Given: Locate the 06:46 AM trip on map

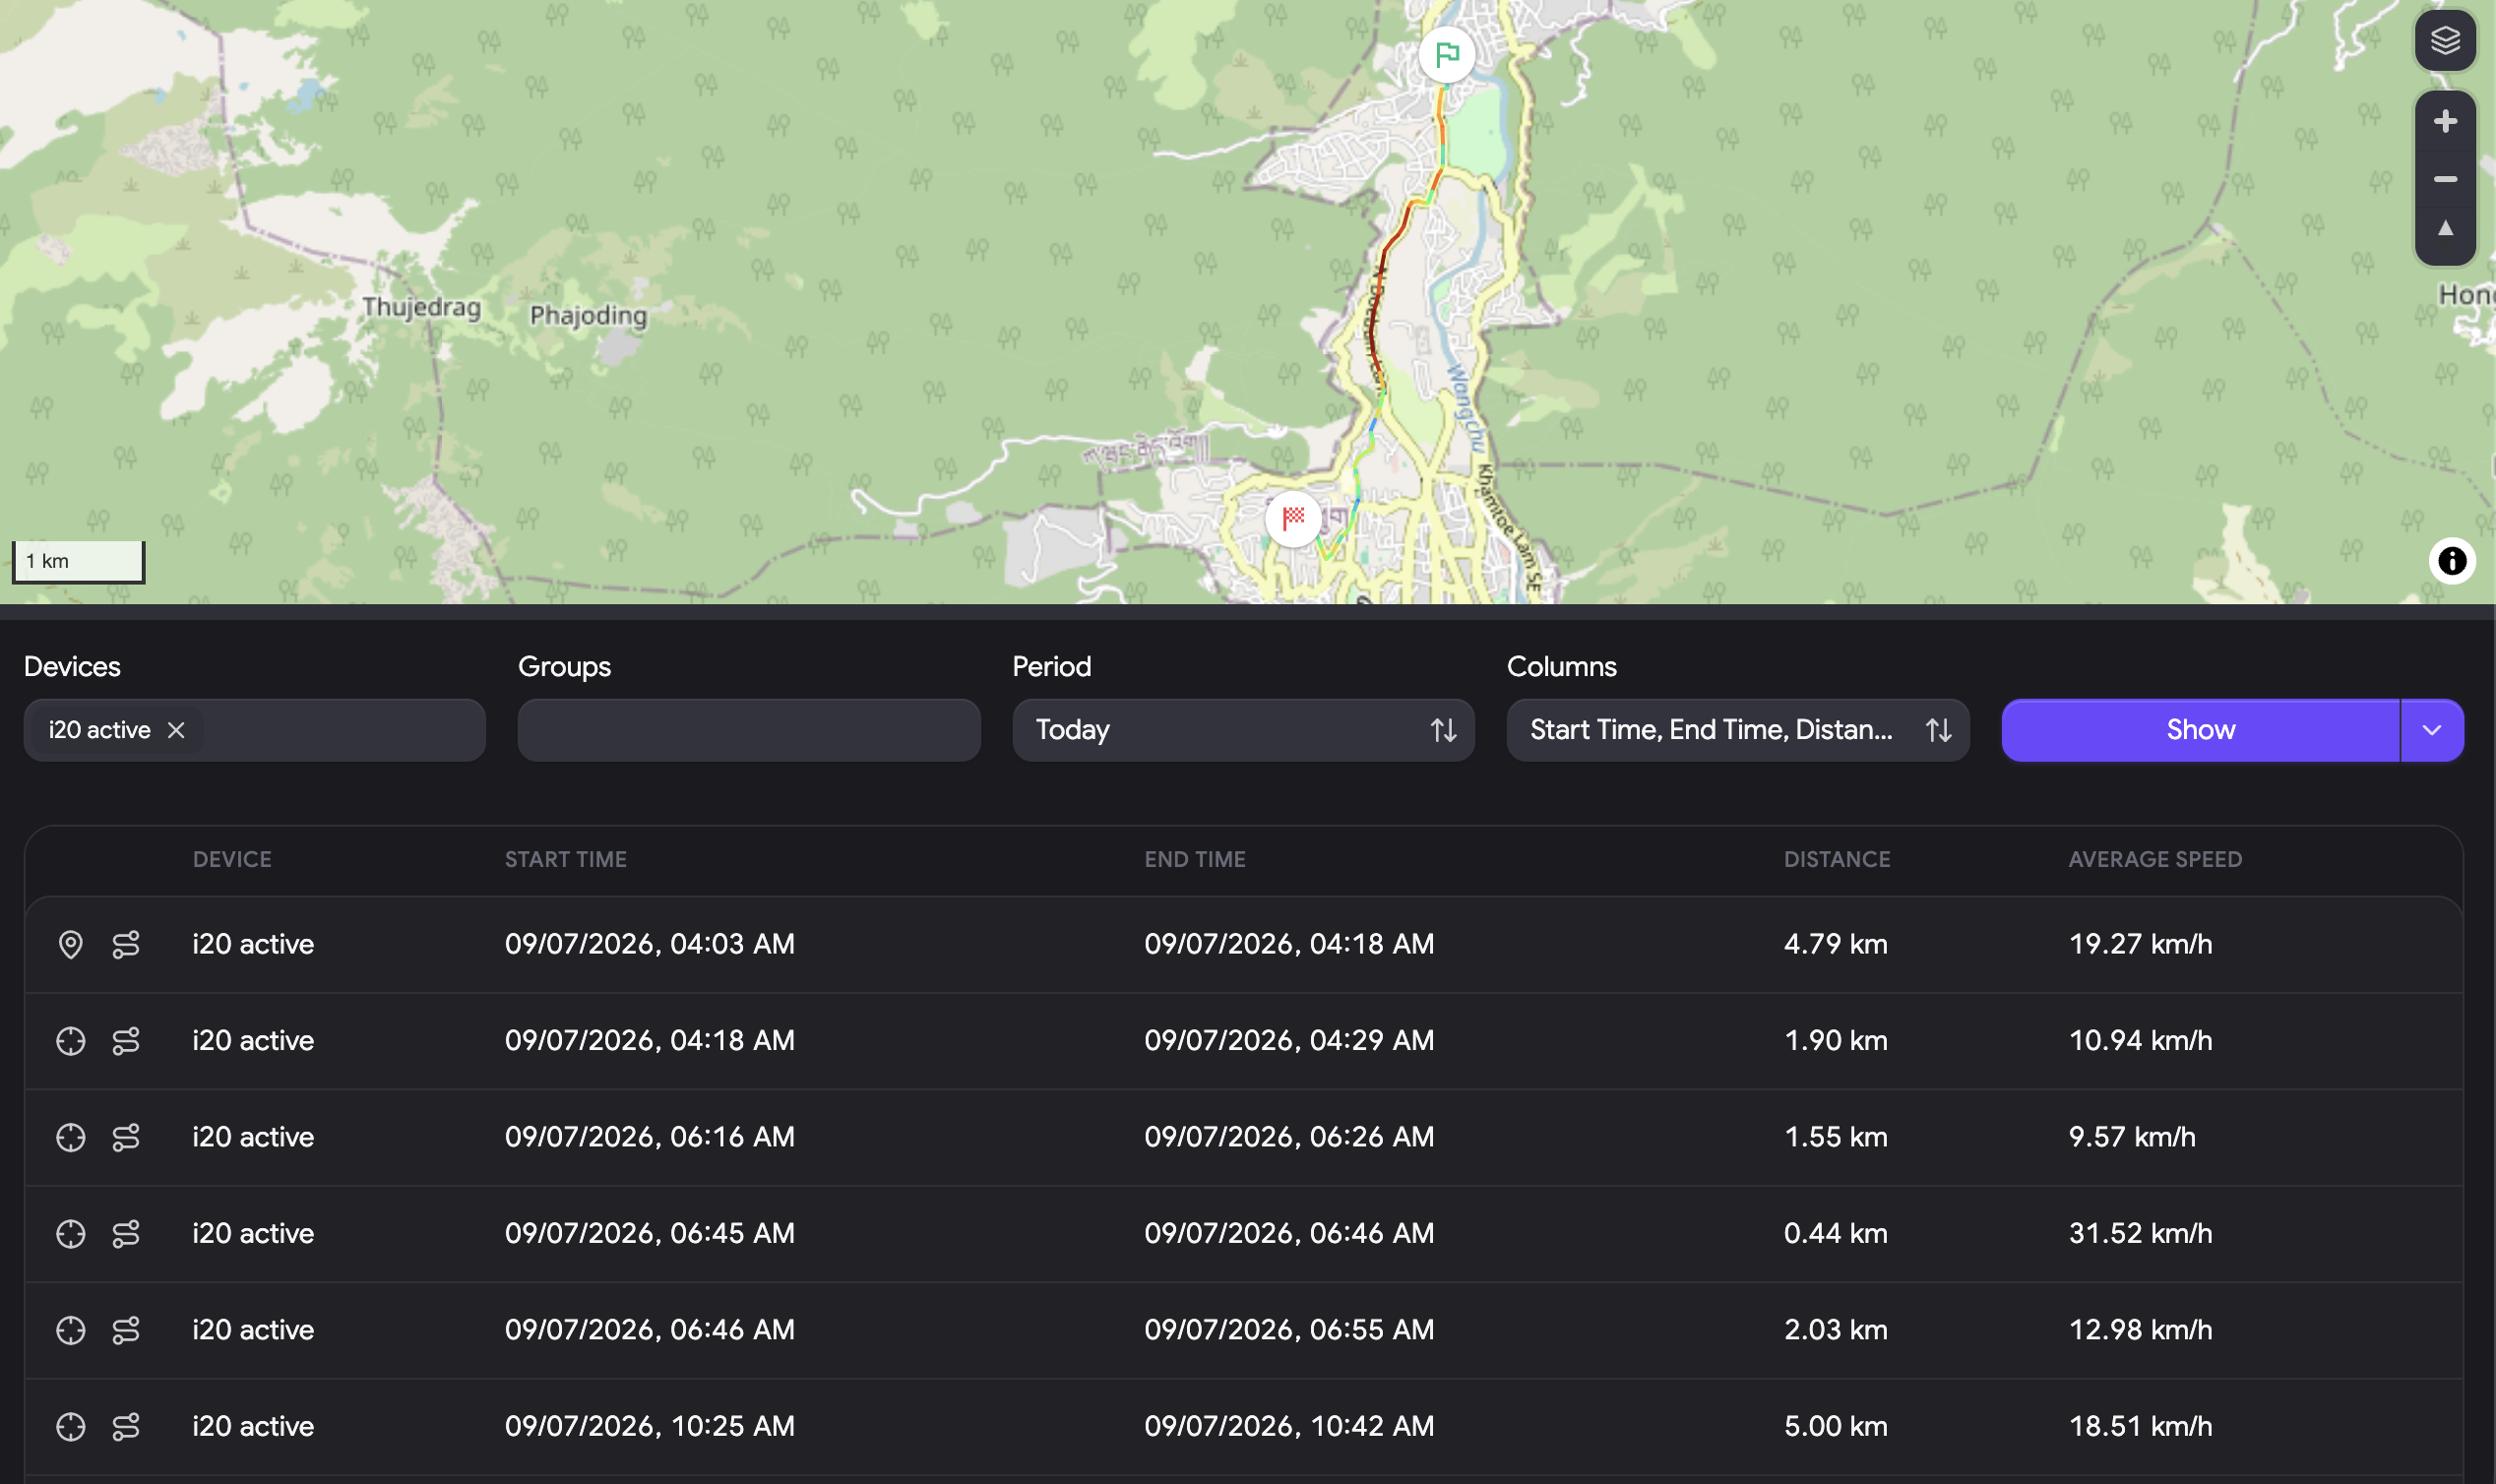Looking at the screenshot, I should tap(70, 1330).
